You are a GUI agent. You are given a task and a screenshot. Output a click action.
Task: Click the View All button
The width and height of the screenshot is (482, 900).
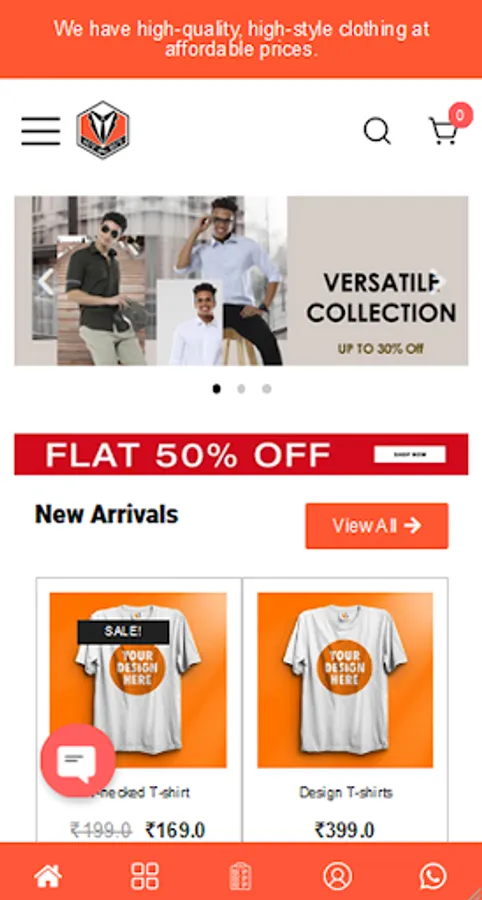coord(377,526)
